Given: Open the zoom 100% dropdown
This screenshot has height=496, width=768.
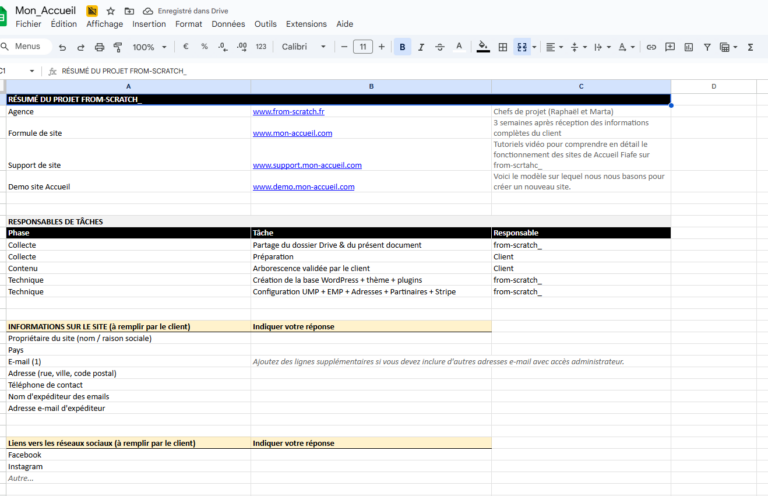Looking at the screenshot, I should tap(149, 47).
